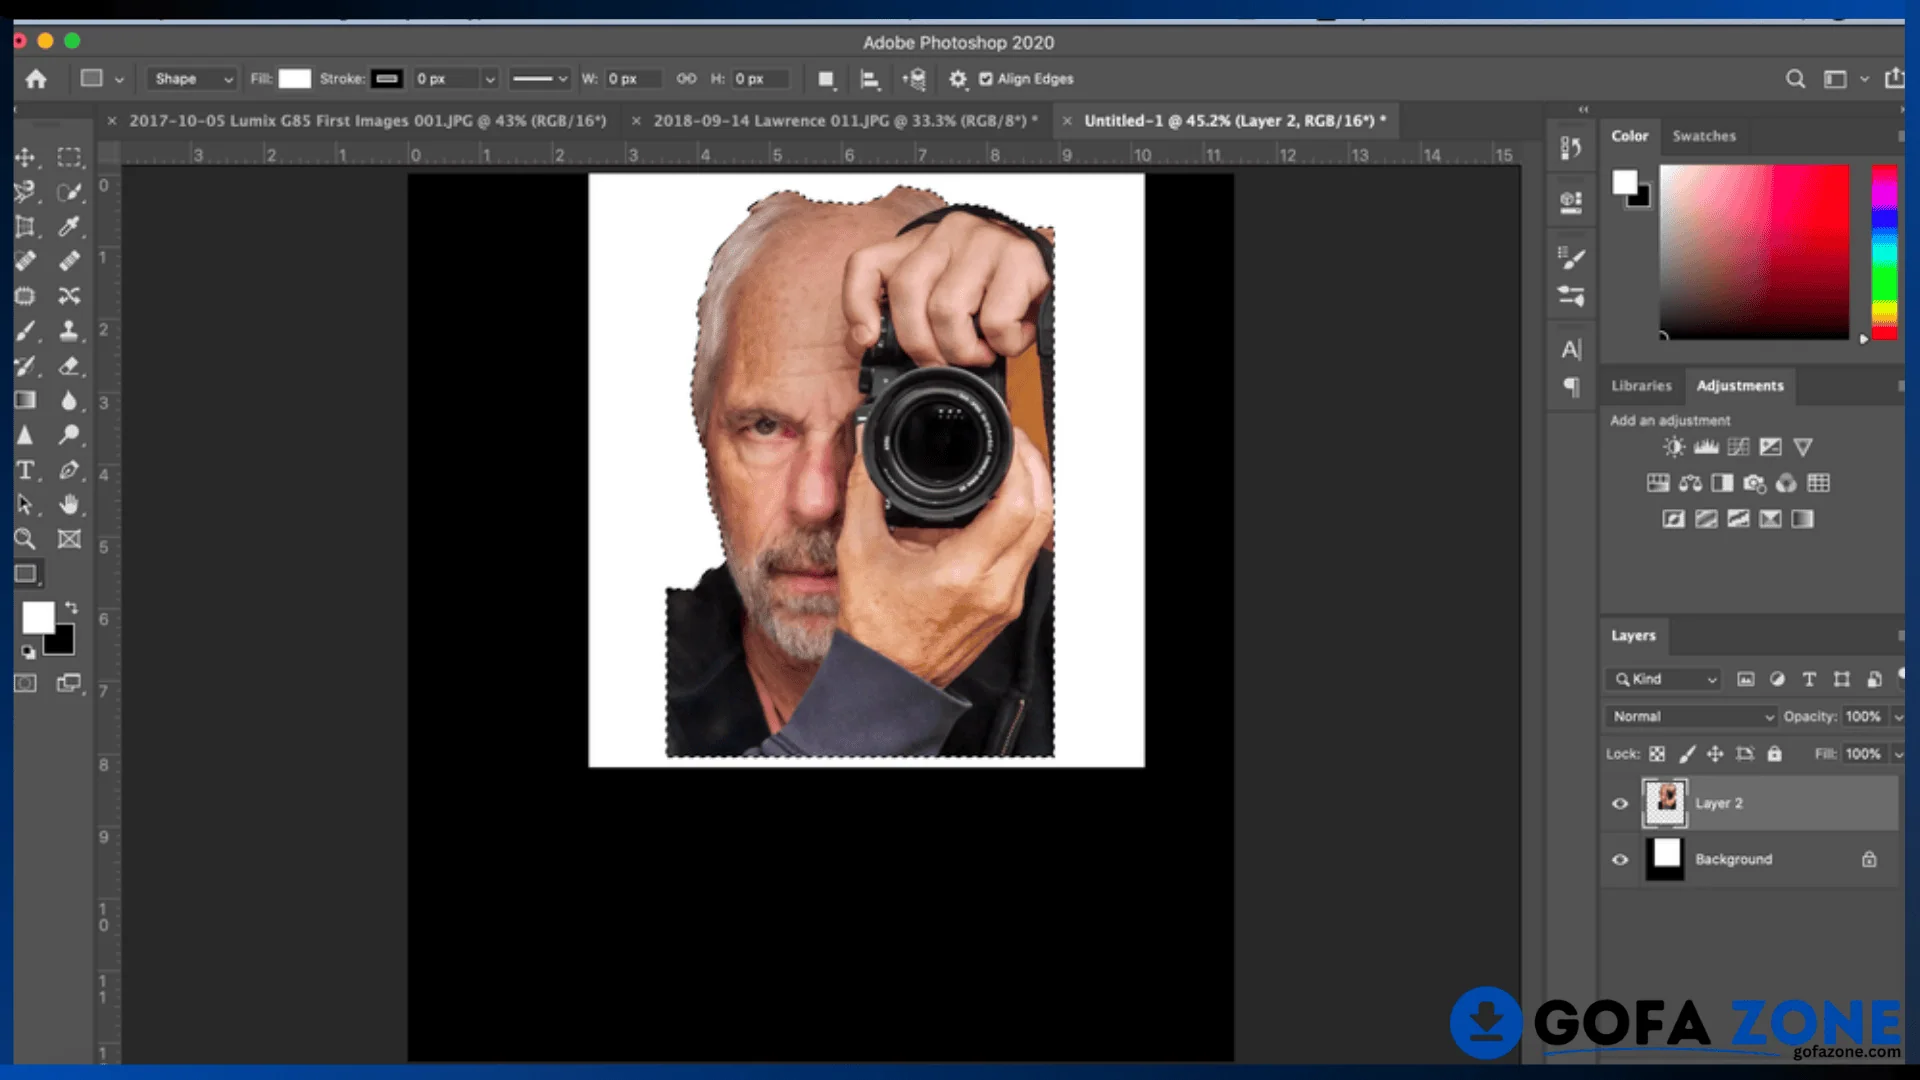Open the layer Fill dropdown arrow
Image resolution: width=1920 pixels, height=1080 pixels.
pos(1898,754)
